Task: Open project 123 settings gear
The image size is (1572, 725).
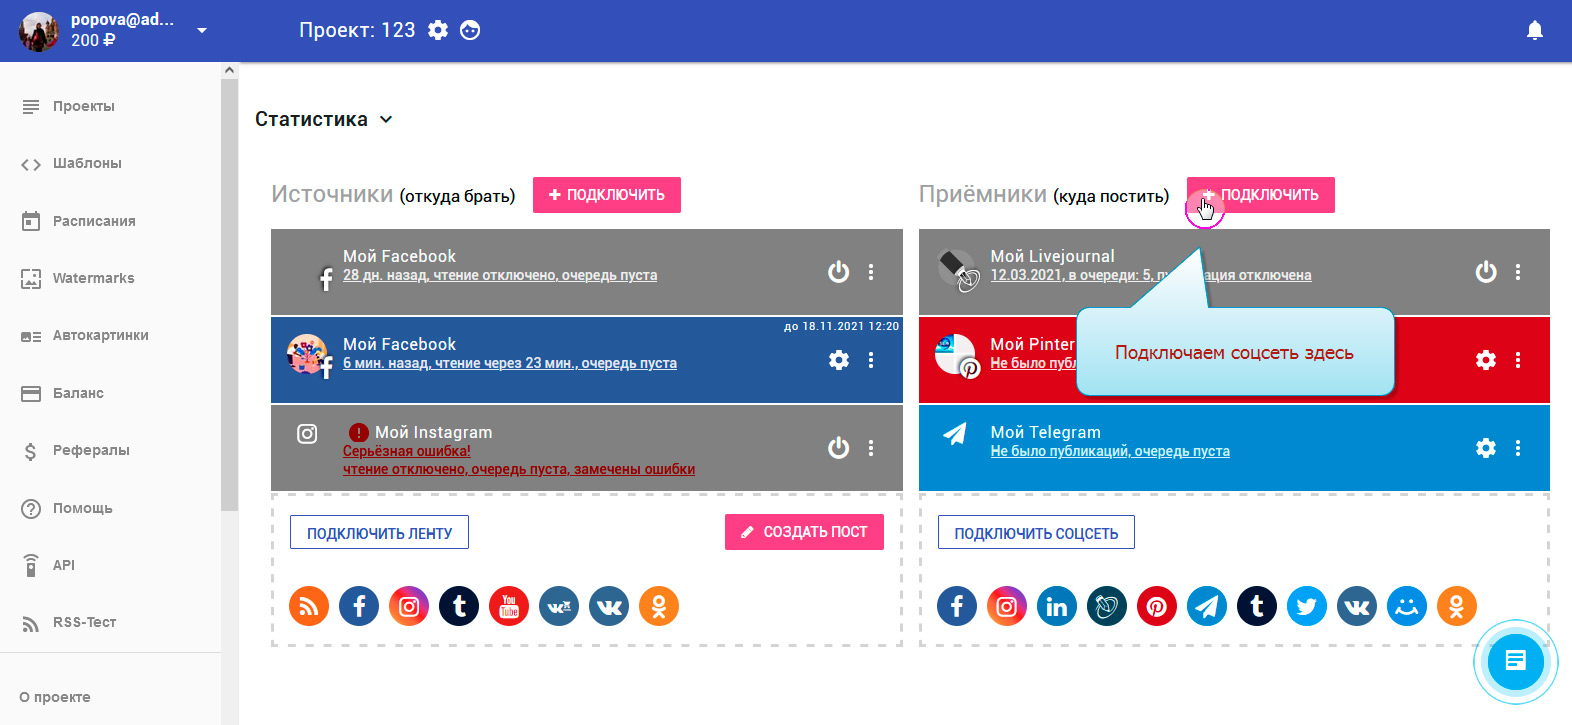Action: click(438, 30)
